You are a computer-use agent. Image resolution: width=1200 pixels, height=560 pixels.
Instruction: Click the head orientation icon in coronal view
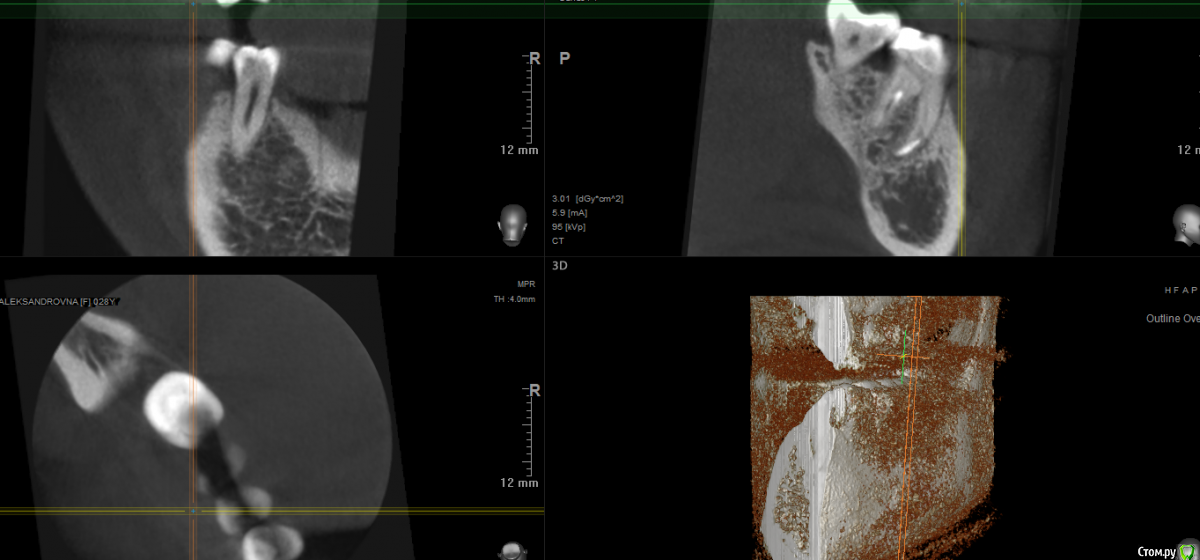point(512,224)
